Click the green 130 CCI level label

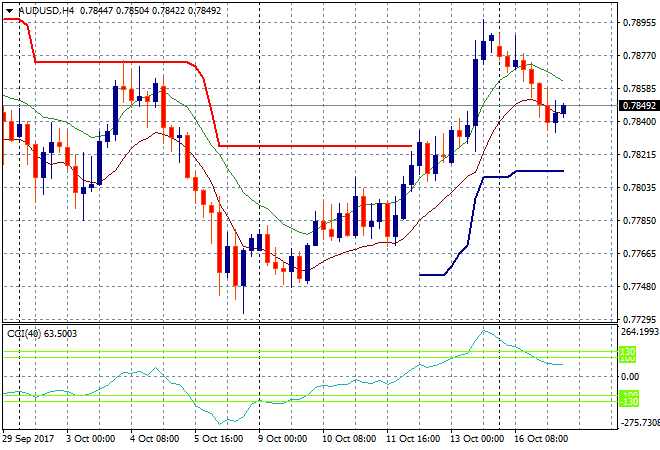(628, 351)
